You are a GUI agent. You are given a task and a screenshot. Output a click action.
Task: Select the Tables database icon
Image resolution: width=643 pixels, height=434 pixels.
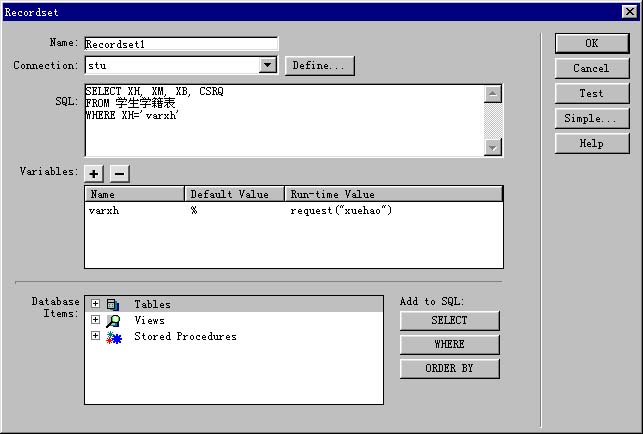pos(113,304)
